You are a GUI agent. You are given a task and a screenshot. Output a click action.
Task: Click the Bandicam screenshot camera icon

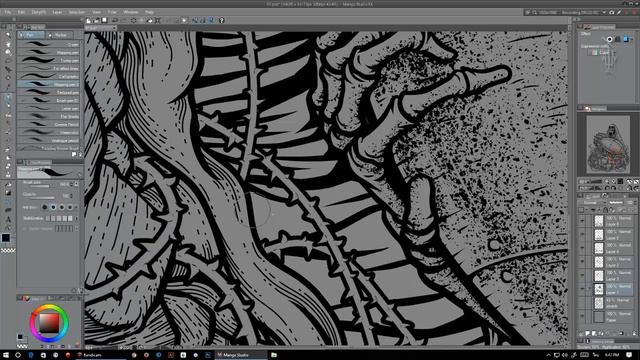[611, 12]
